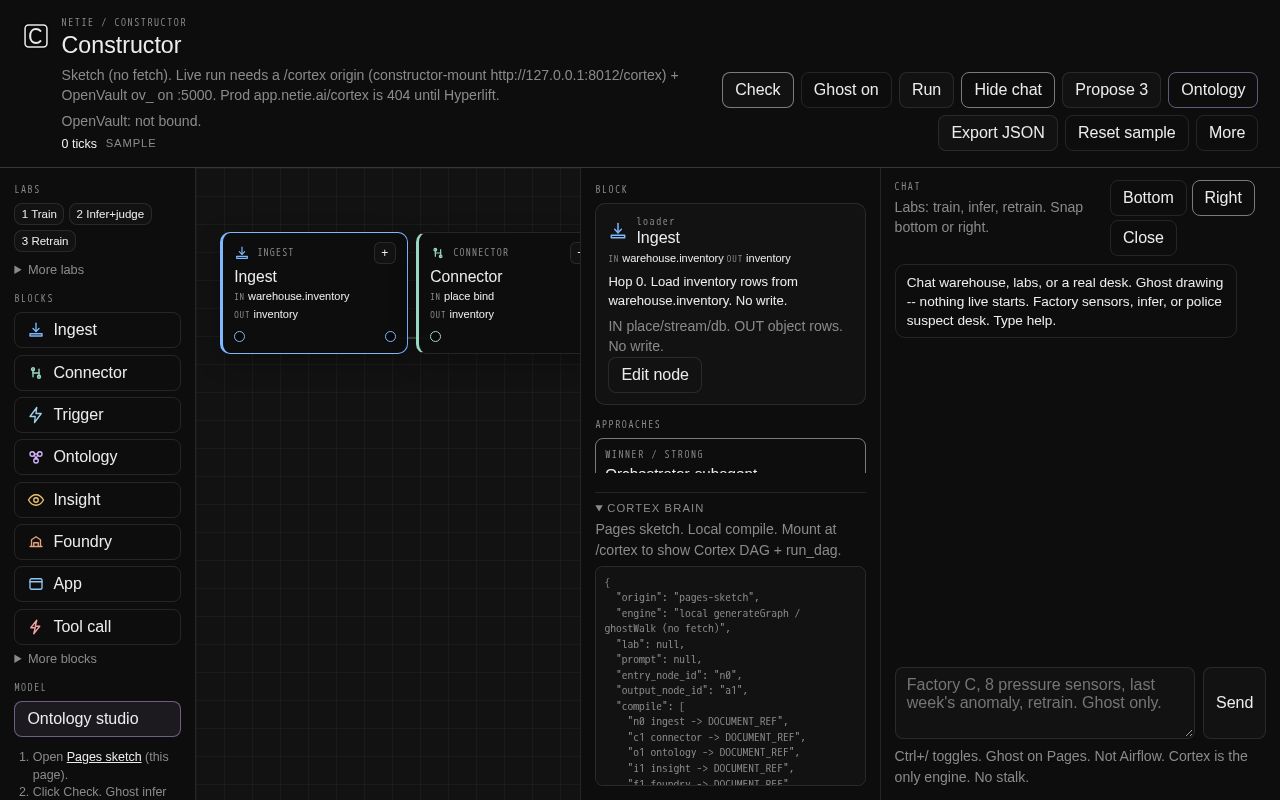The height and width of the screenshot is (800, 1280).
Task: Open the Pages sketch link
Action: (104, 757)
